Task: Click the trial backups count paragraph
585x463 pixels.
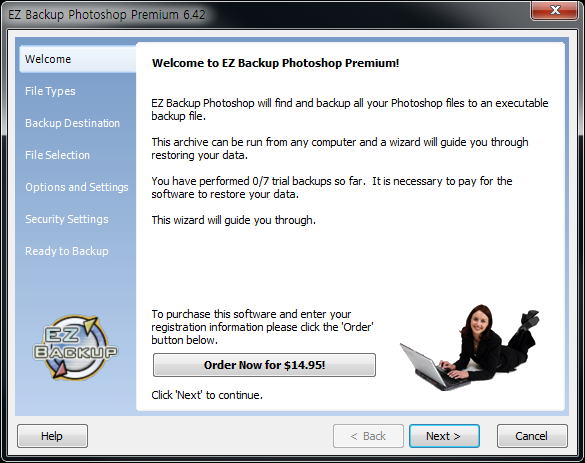Action: (x=332, y=188)
